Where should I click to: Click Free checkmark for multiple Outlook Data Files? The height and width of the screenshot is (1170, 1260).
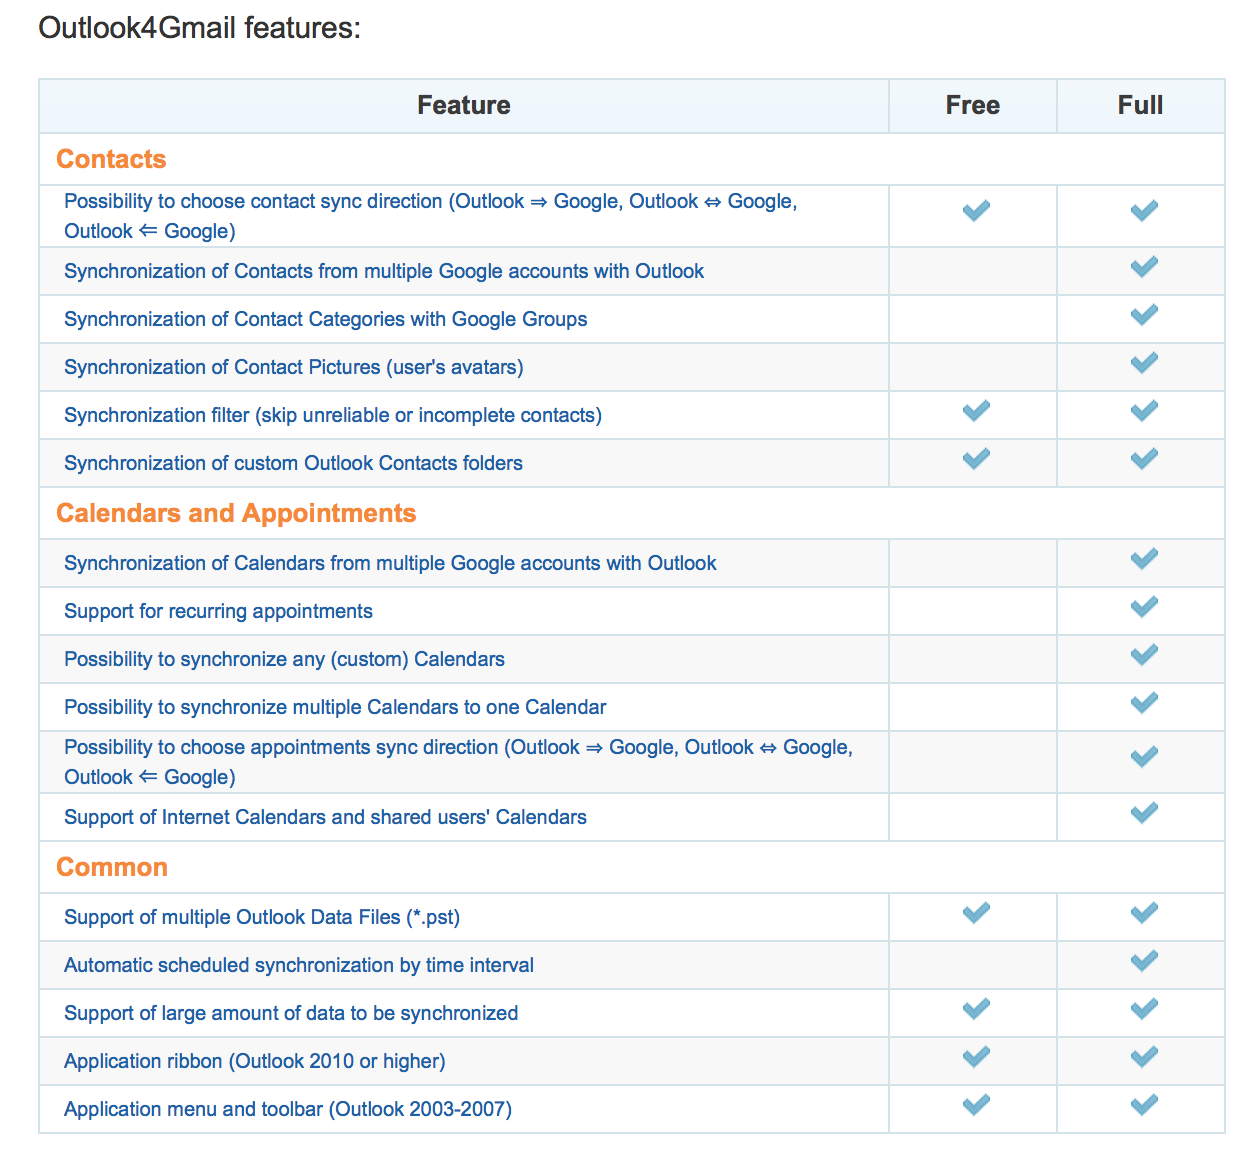pyautogui.click(x=976, y=913)
